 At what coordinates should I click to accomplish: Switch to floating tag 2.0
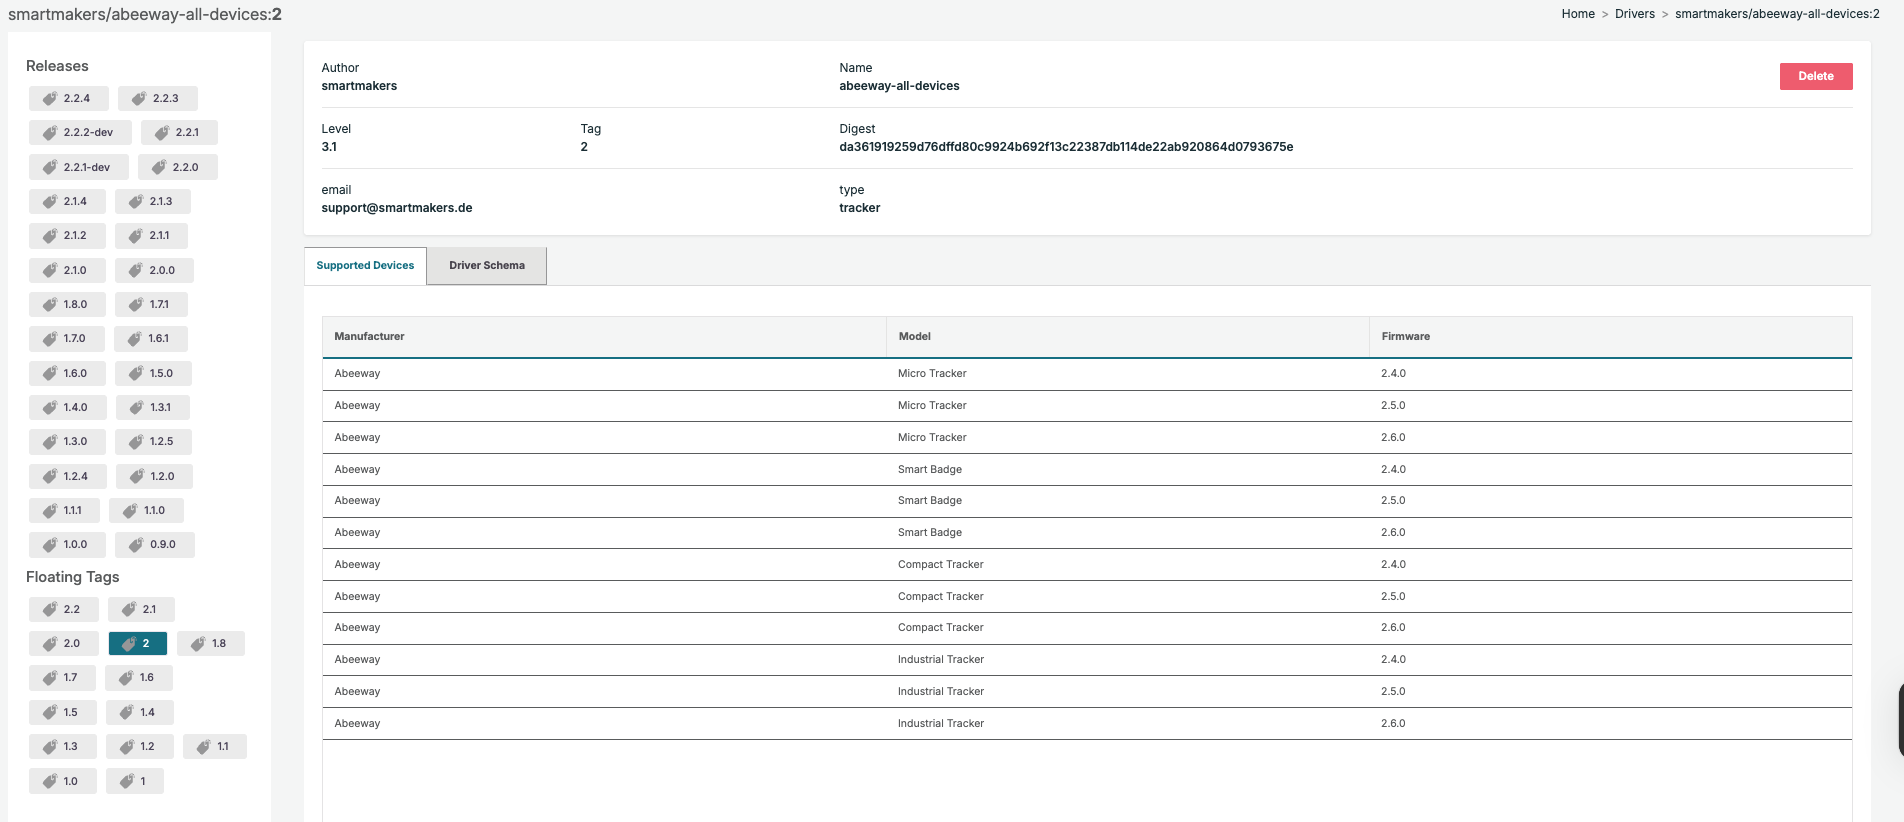[x=64, y=643]
